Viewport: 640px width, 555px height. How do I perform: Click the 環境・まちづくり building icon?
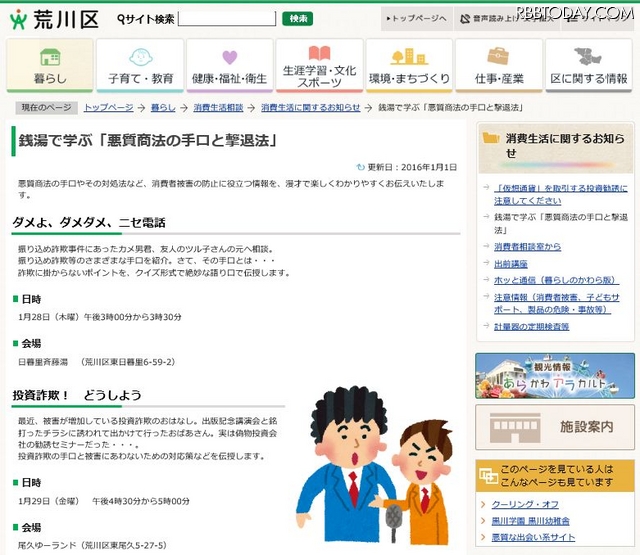coord(409,56)
